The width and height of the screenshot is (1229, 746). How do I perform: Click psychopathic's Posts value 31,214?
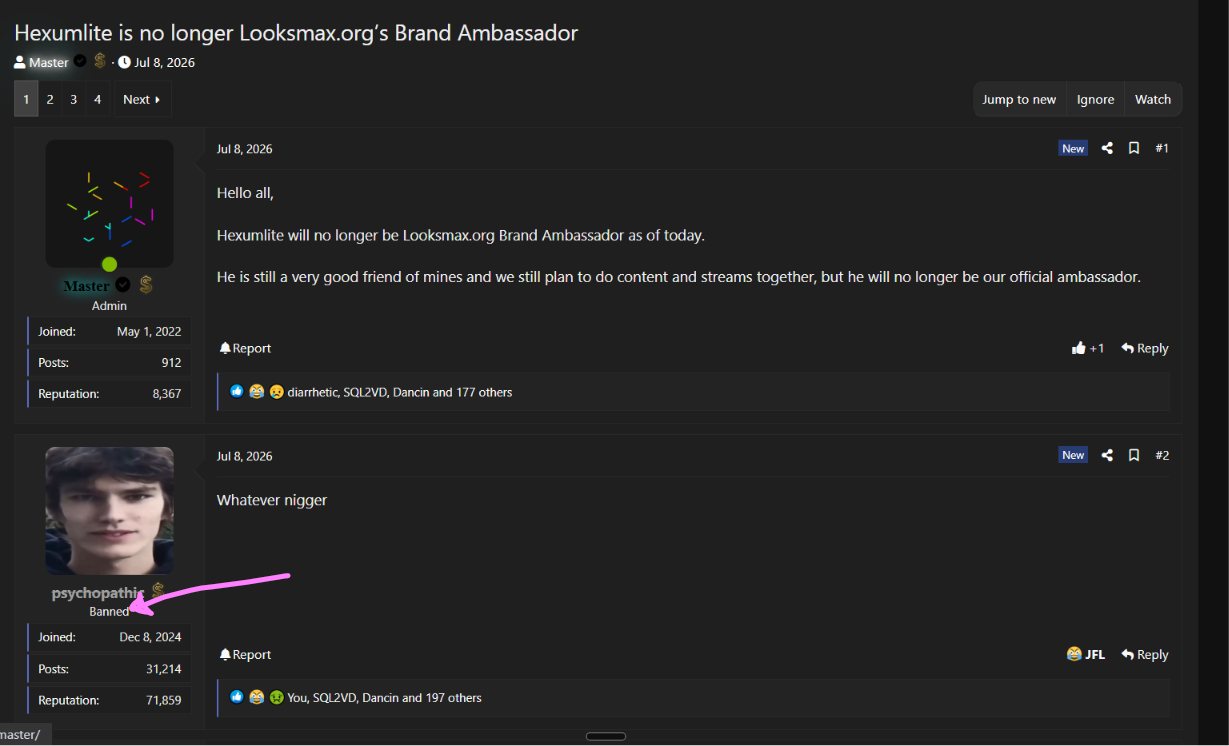[164, 669]
